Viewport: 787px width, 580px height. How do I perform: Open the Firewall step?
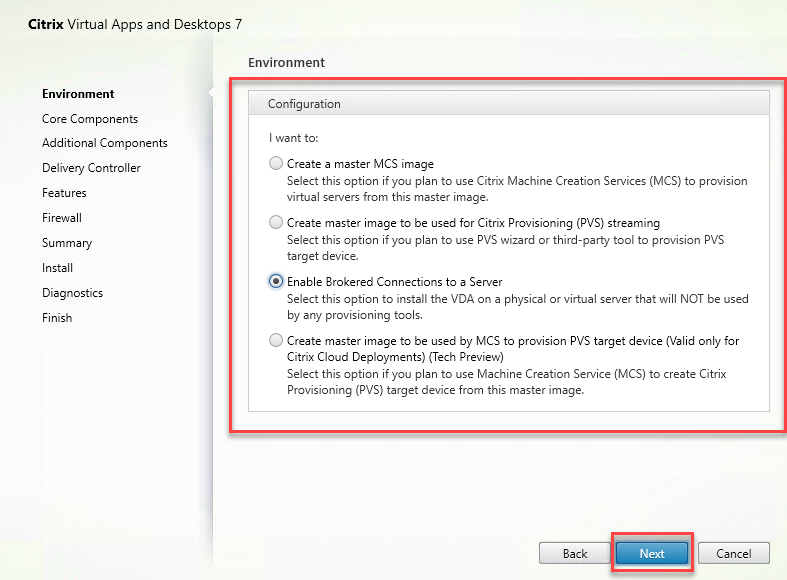tap(62, 218)
